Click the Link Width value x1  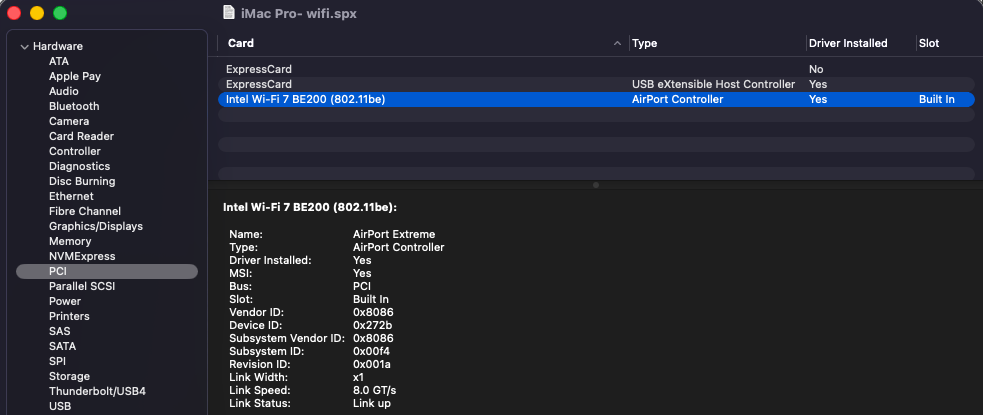click(x=359, y=377)
